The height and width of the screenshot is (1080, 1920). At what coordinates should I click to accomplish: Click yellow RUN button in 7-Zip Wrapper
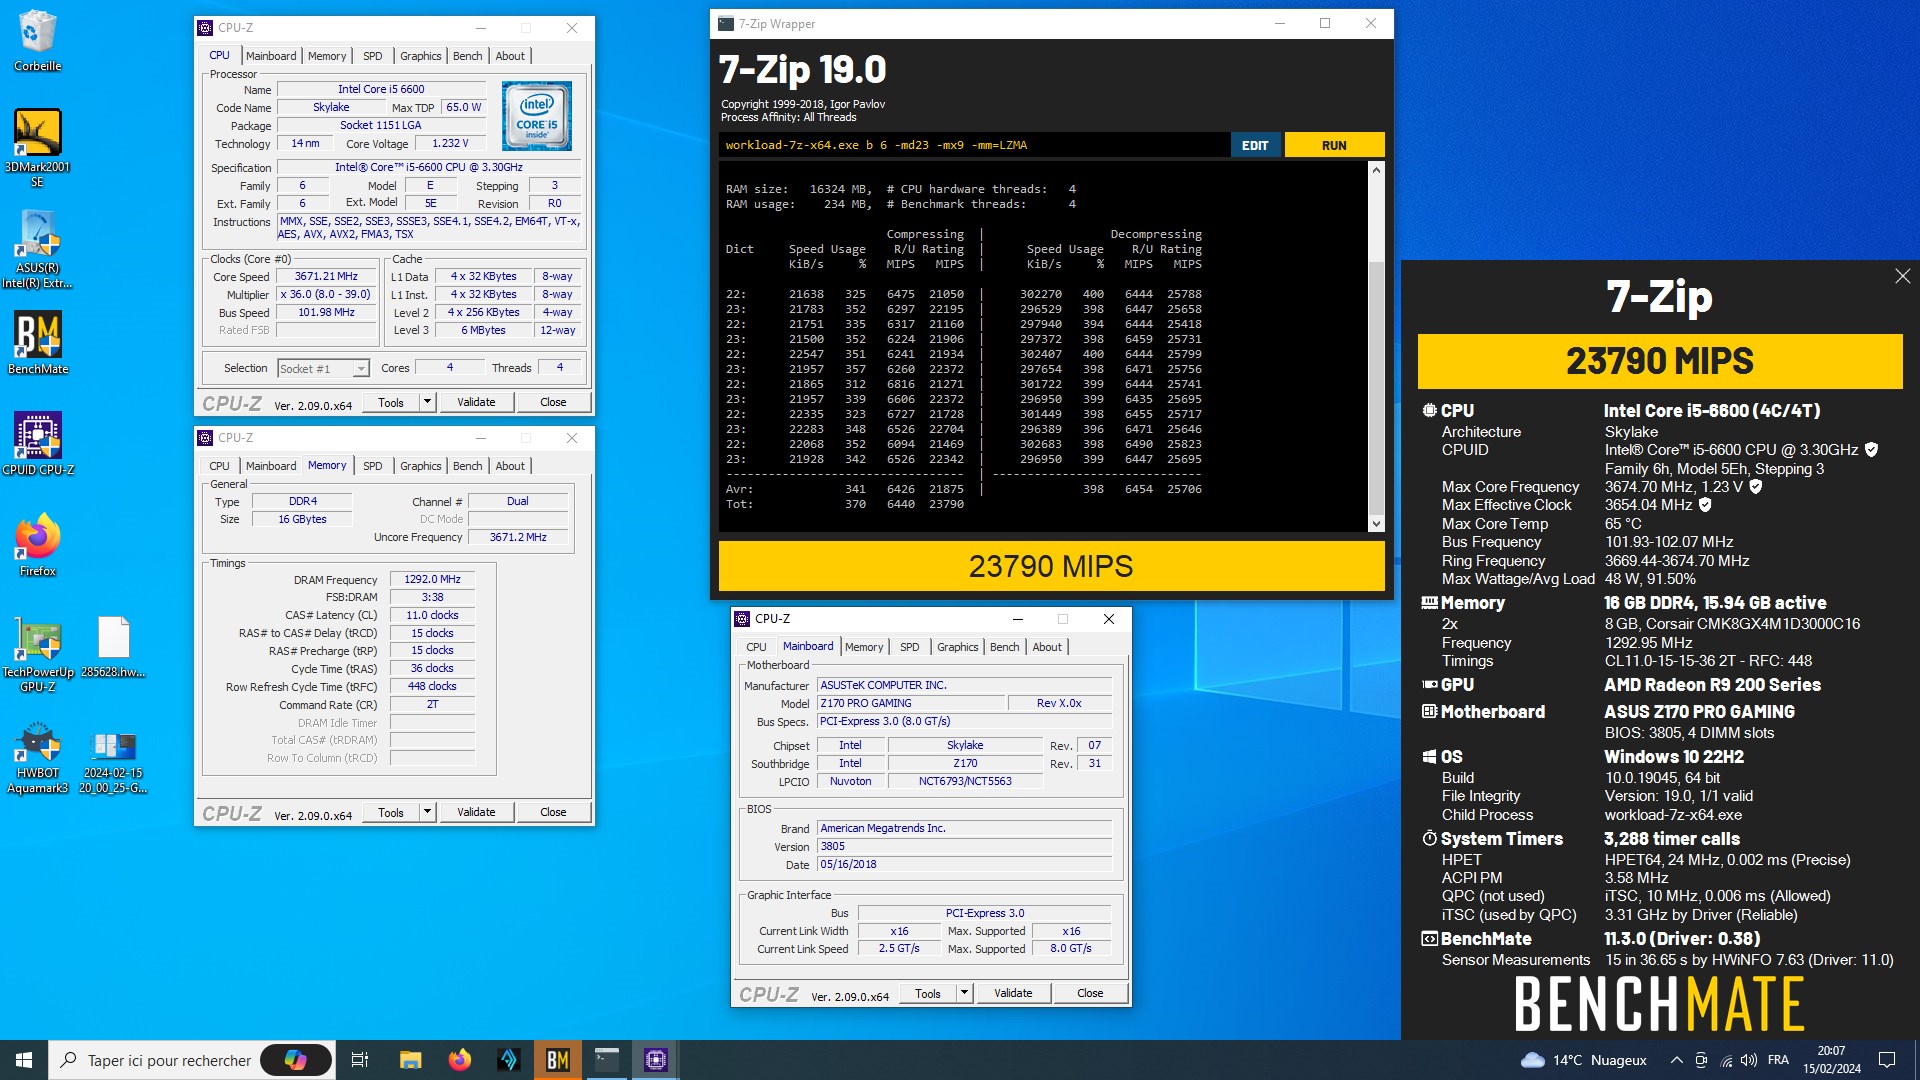pyautogui.click(x=1334, y=145)
